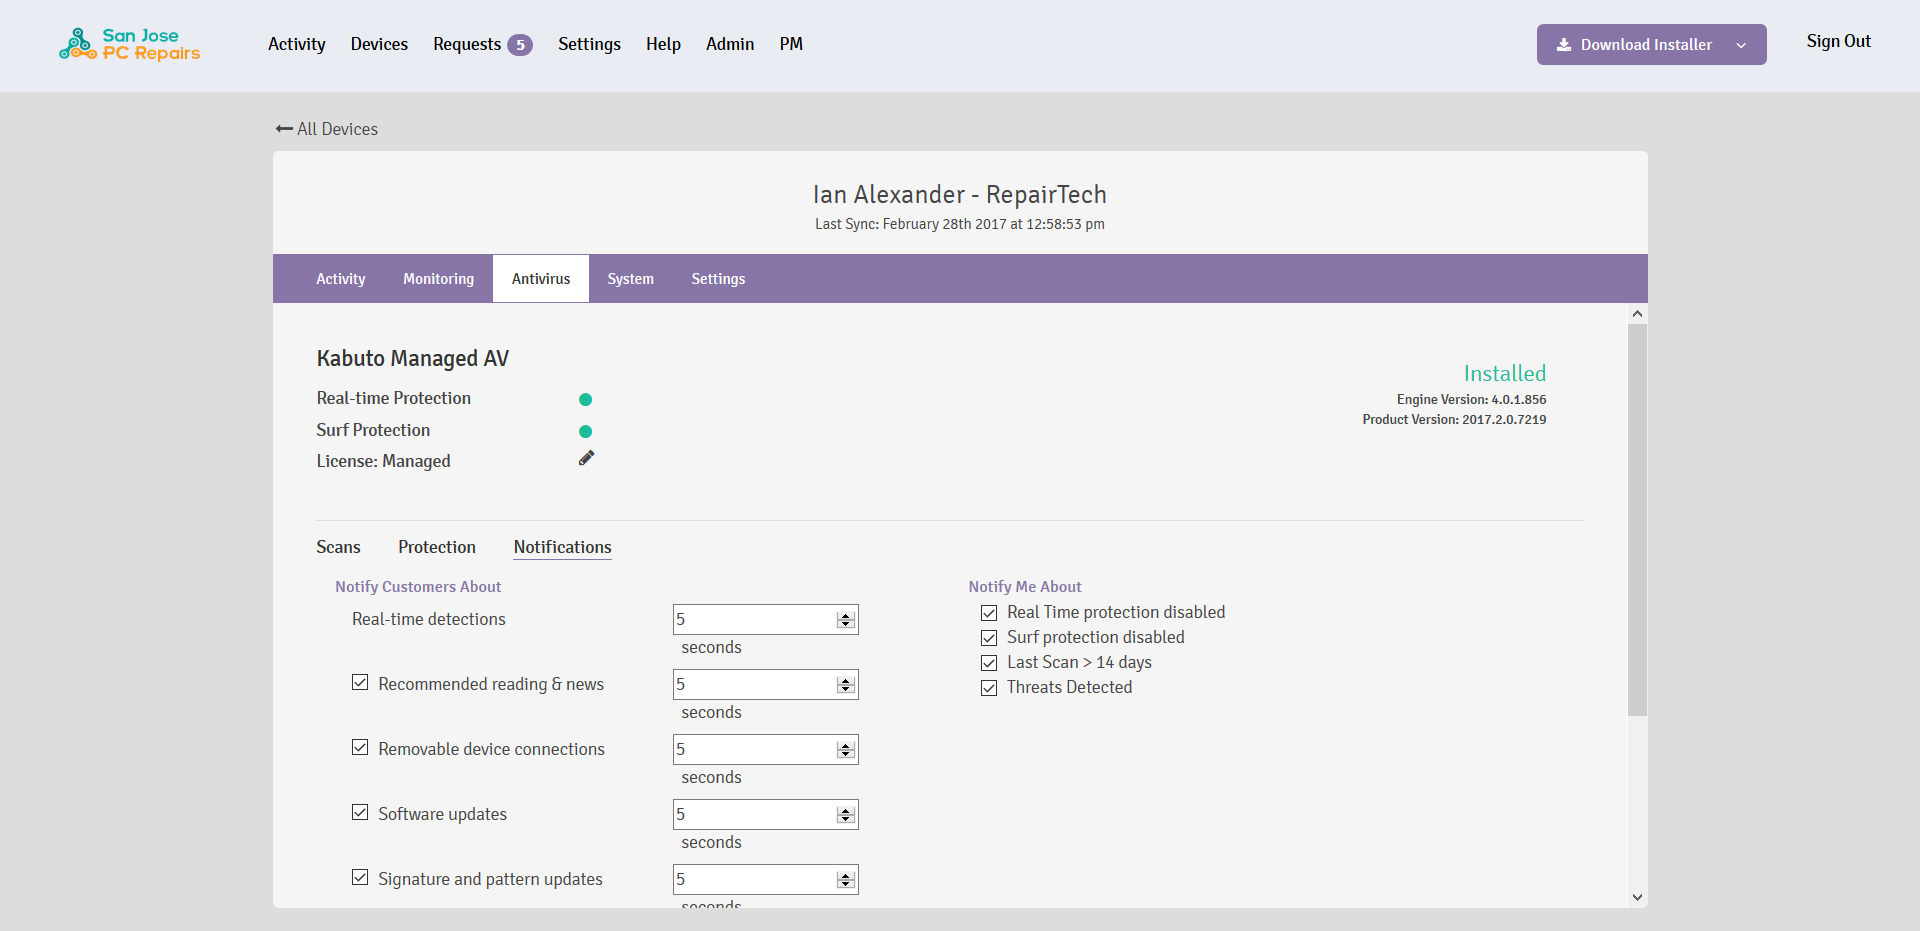Select the Notifications sub-tab
This screenshot has width=1920, height=931.
[x=563, y=547]
